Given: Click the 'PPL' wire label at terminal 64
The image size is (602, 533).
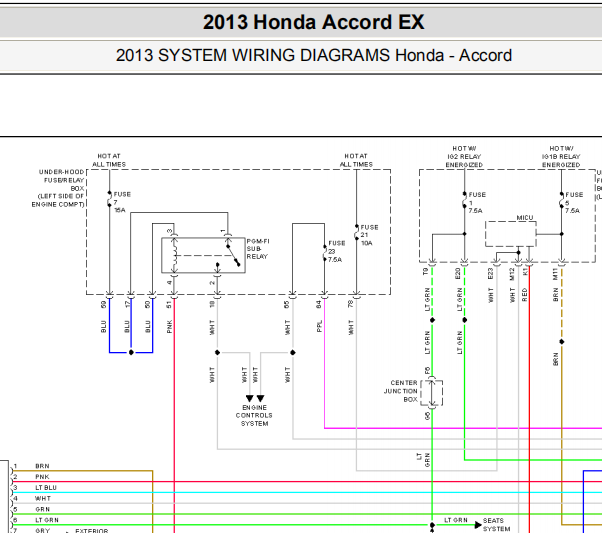Looking at the screenshot, I should (319, 326).
